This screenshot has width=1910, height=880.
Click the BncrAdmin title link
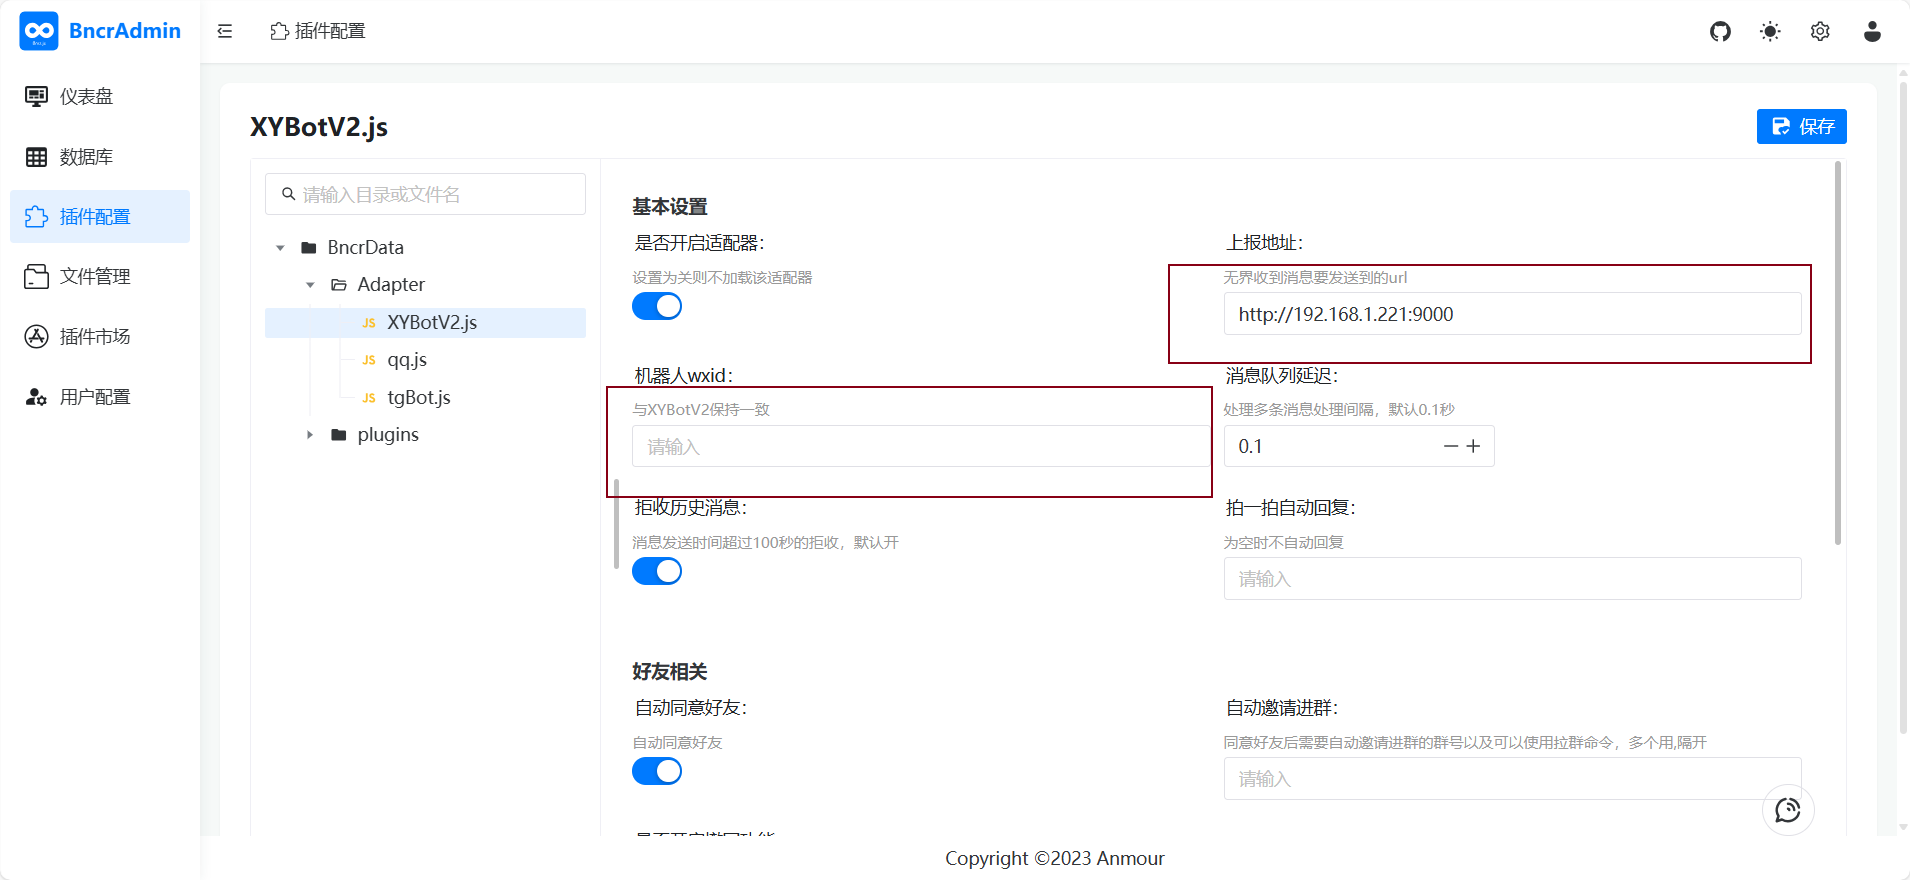pos(125,31)
